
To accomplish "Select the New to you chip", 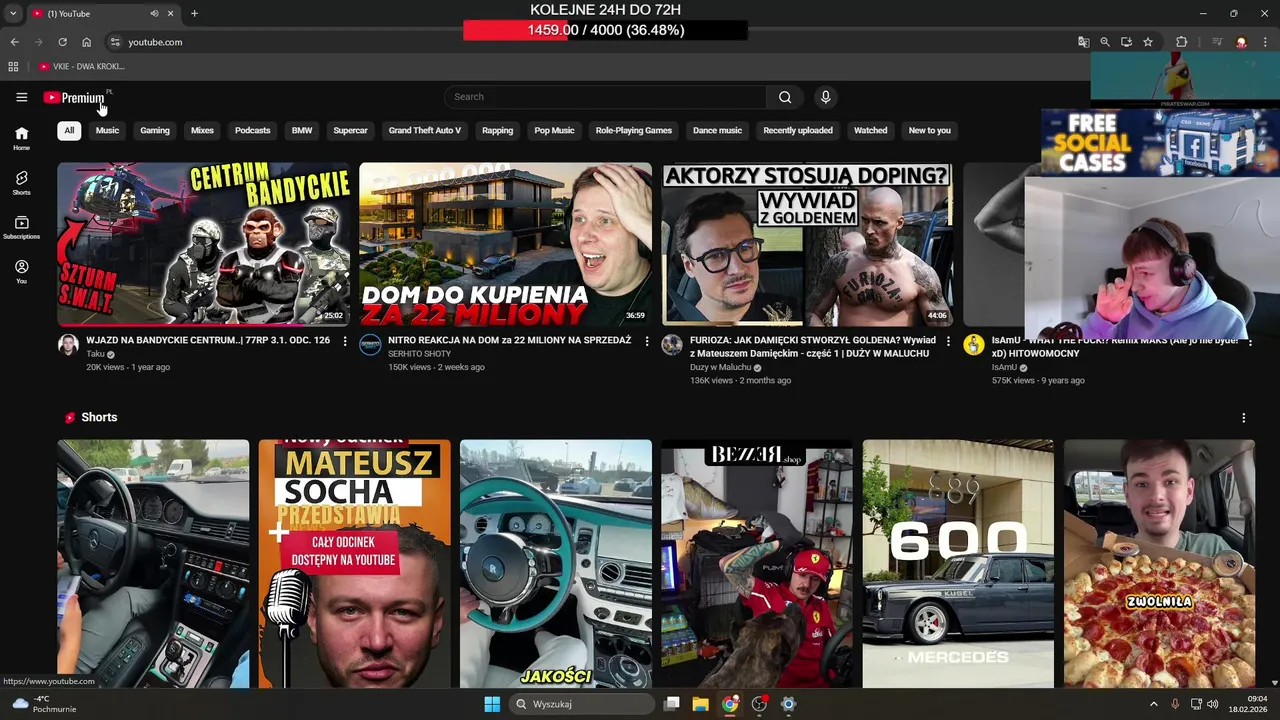I will 930,130.
